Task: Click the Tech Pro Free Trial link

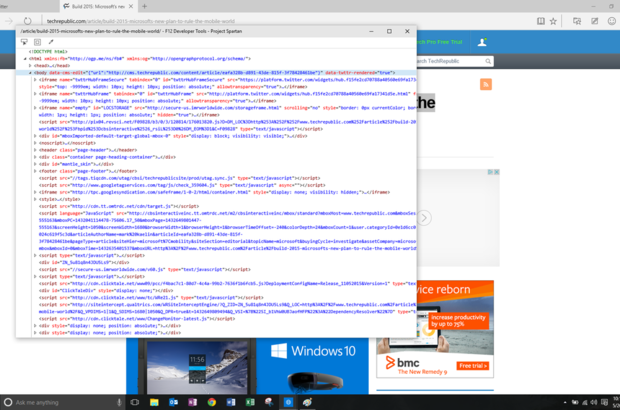Action: pyautogui.click(x=440, y=42)
